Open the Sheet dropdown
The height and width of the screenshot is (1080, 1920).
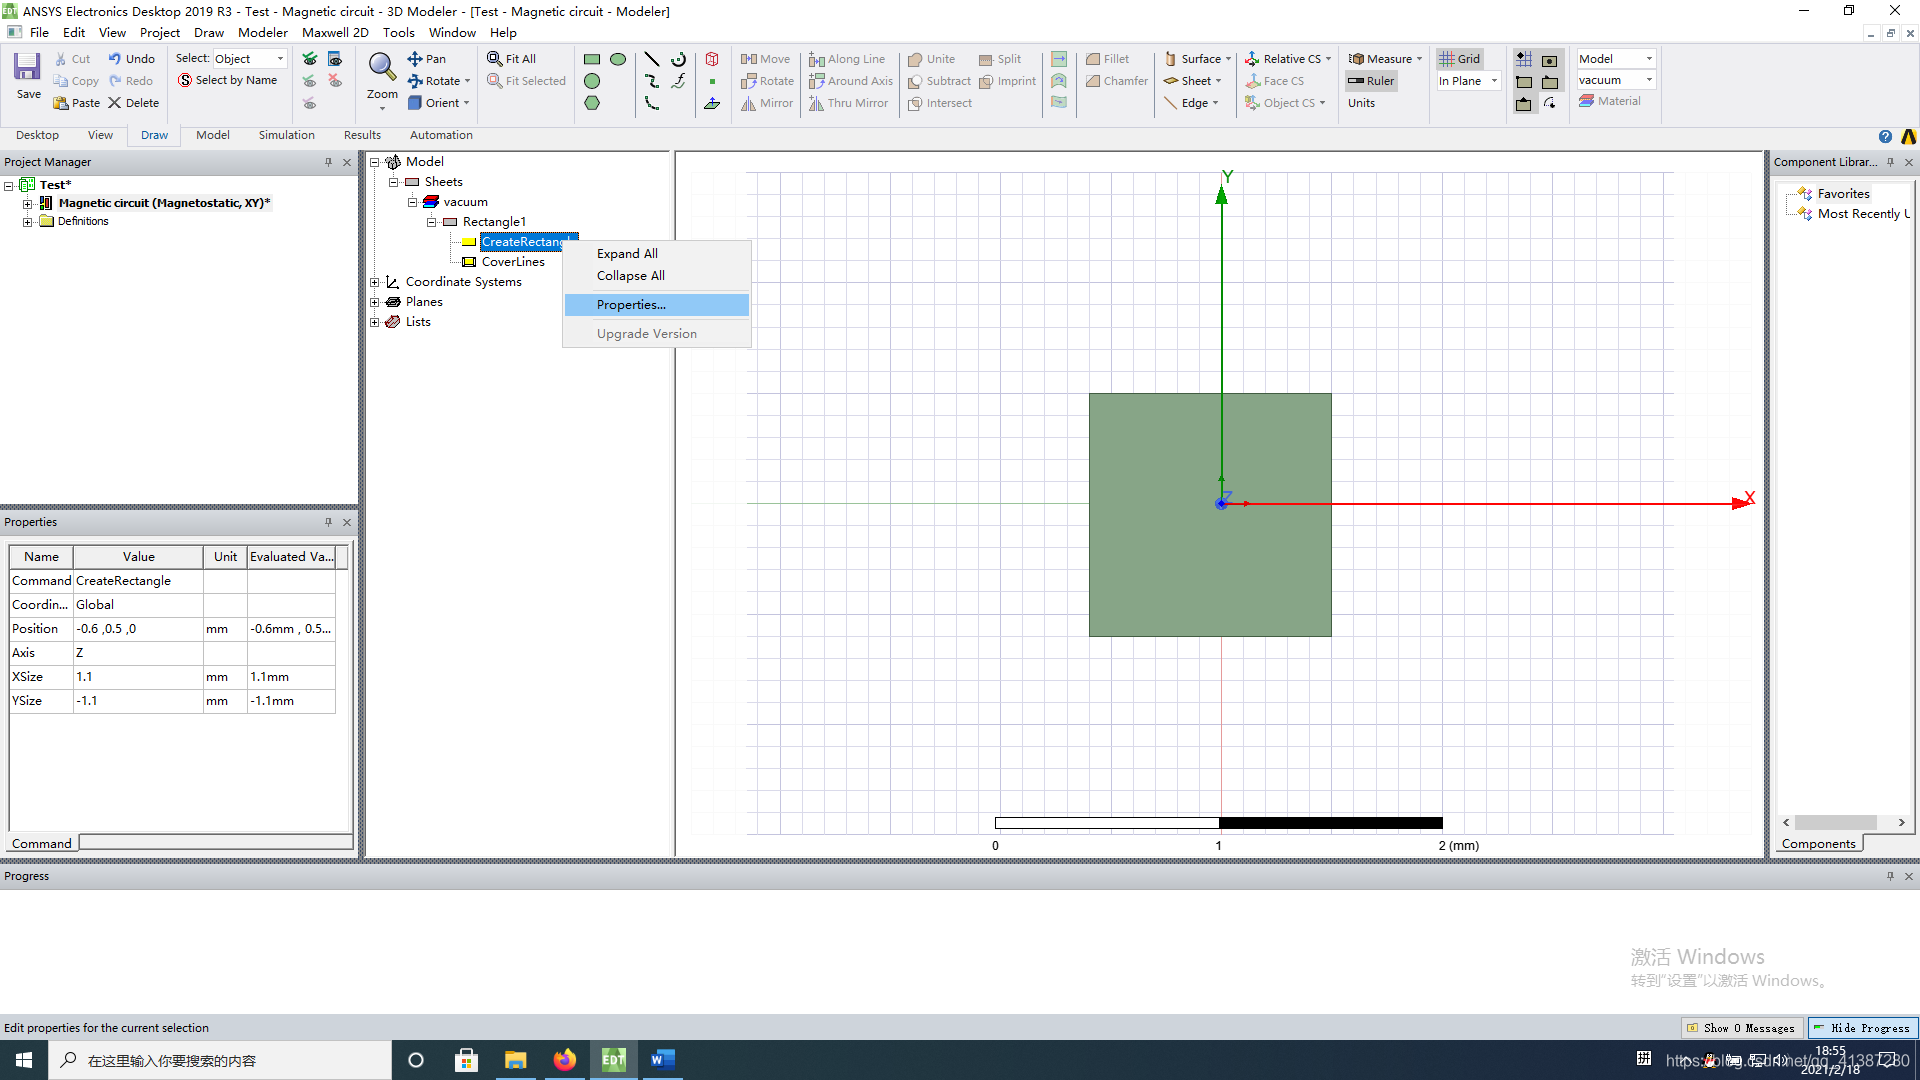point(1193,81)
